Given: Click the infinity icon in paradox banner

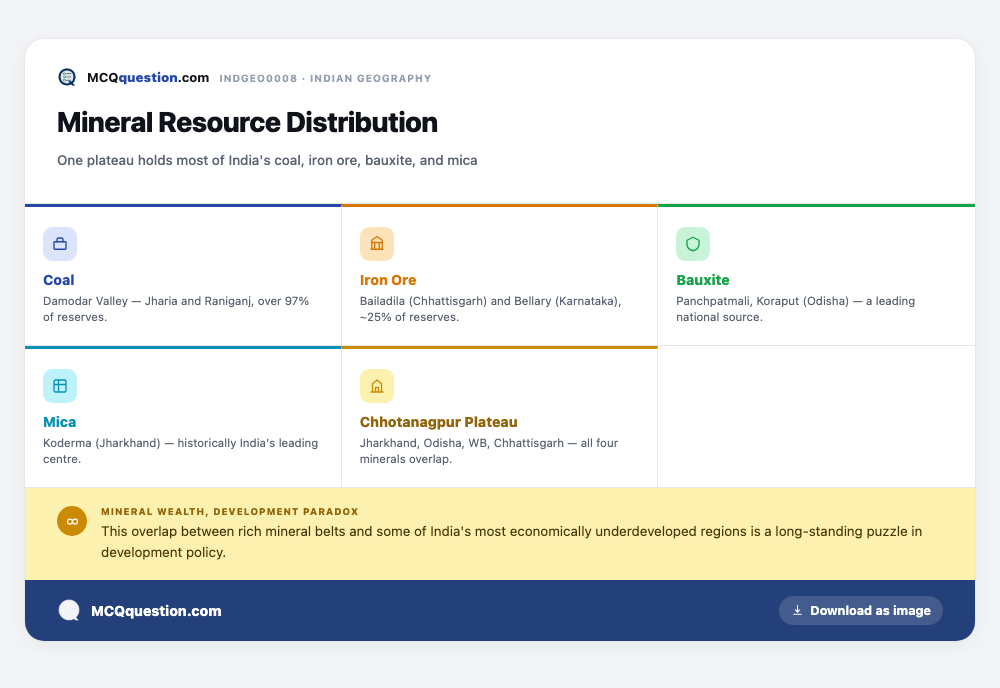Looking at the screenshot, I should 72,521.
